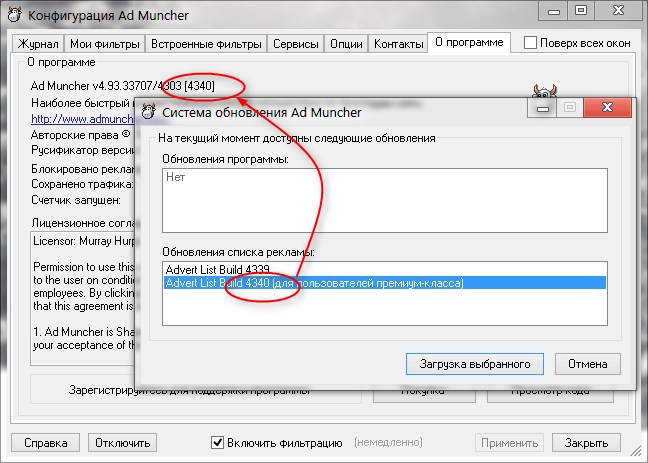Open the admuncher.com website link
This screenshot has height=463, width=648.
coord(82,116)
